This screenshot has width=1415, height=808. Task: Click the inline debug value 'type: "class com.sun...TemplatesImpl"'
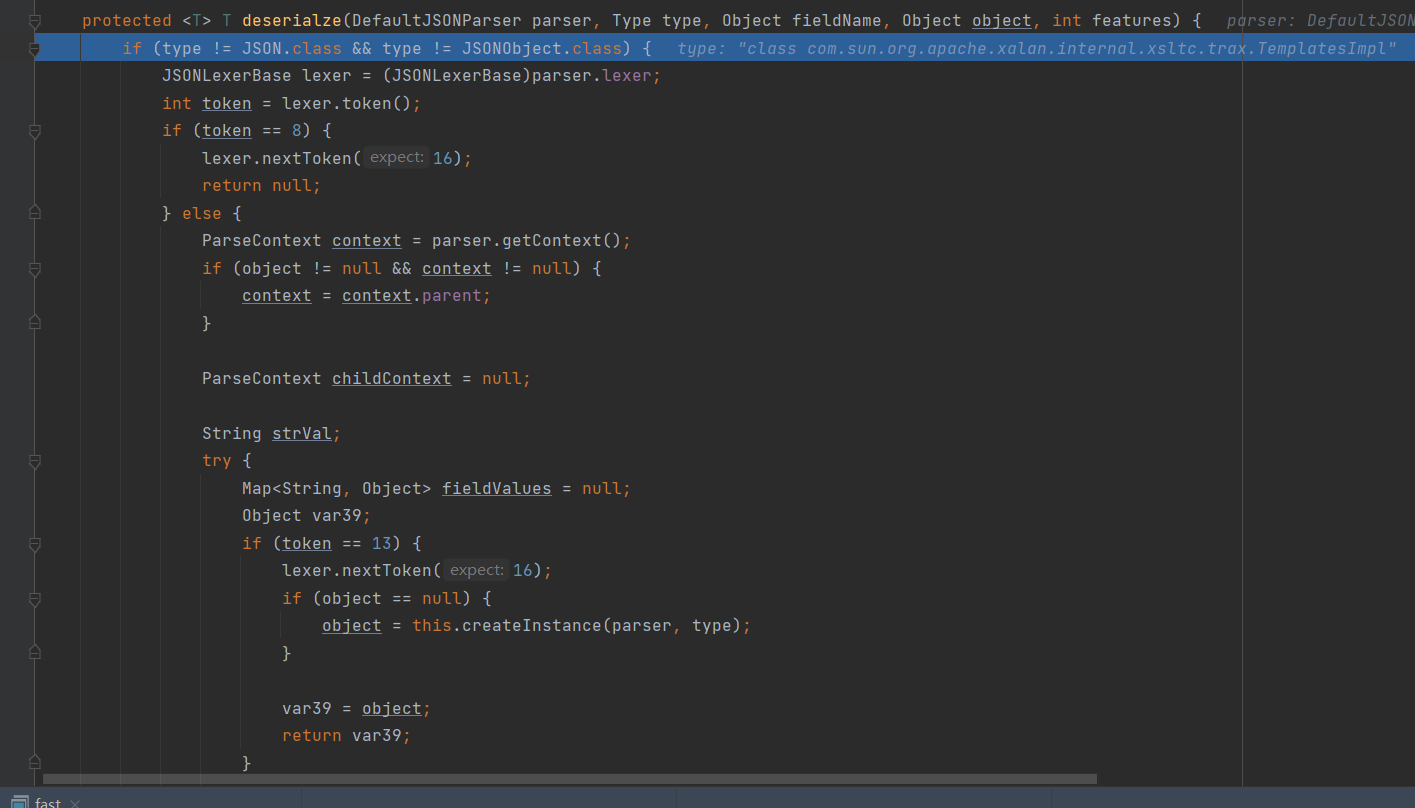(x=1037, y=48)
